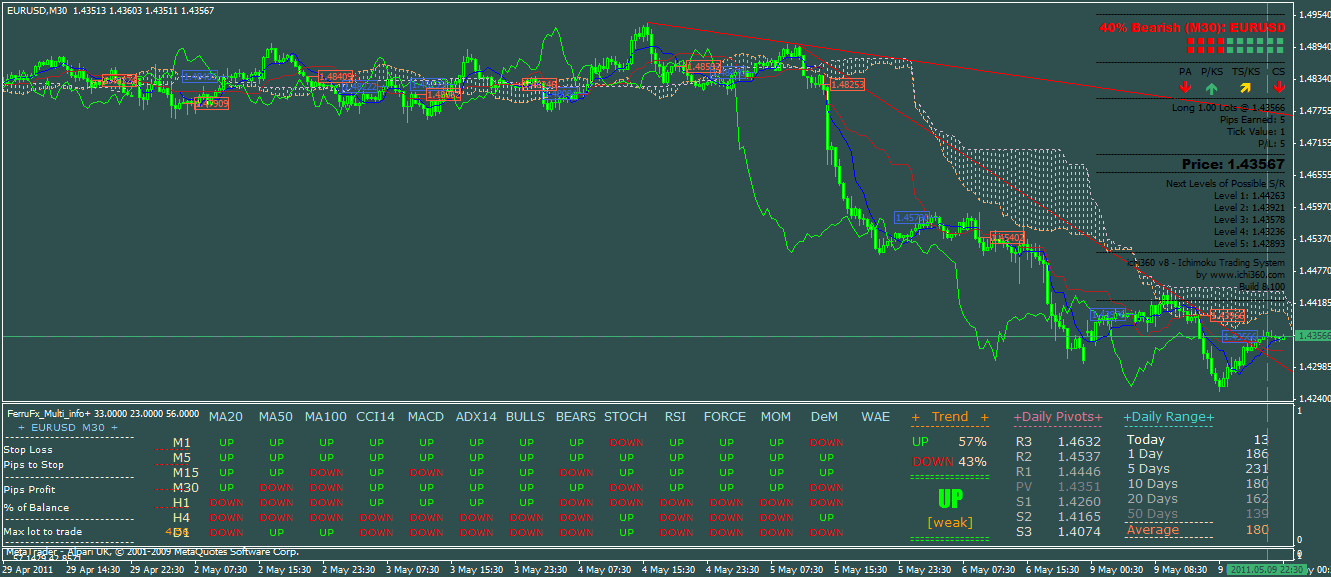This screenshot has height=577, width=1331.
Task: Click the MACD column header
Action: (x=426, y=417)
